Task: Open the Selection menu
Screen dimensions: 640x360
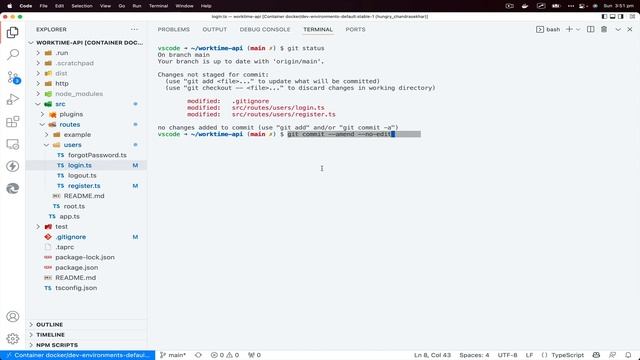Action: (82, 6)
